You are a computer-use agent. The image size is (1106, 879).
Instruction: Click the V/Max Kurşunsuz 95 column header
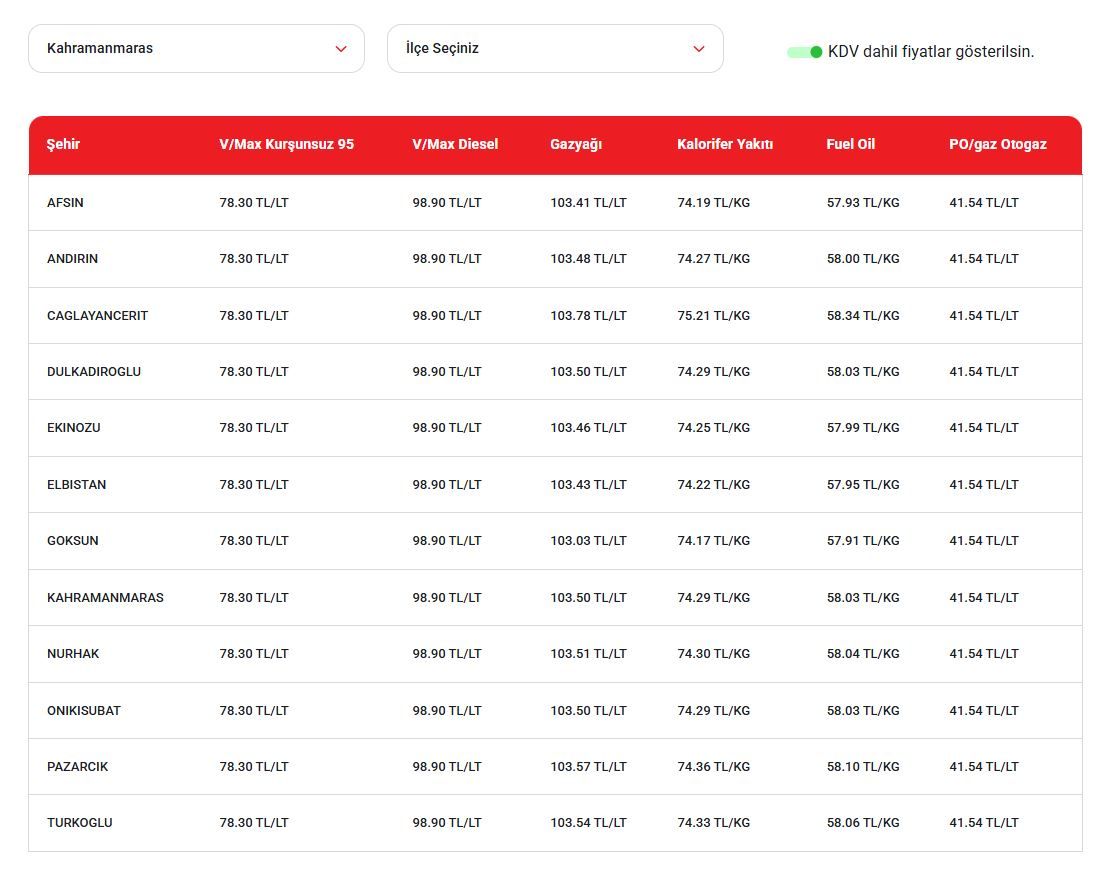click(286, 145)
